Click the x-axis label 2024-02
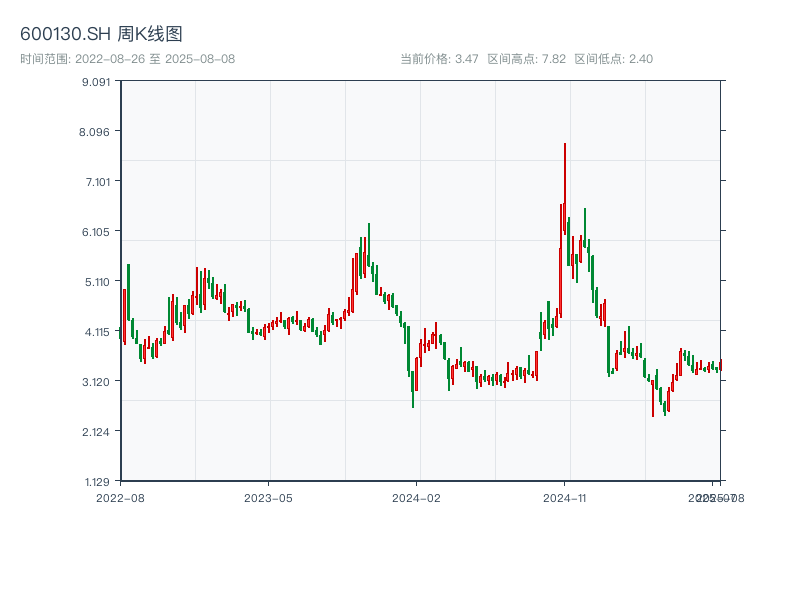 click(x=416, y=498)
